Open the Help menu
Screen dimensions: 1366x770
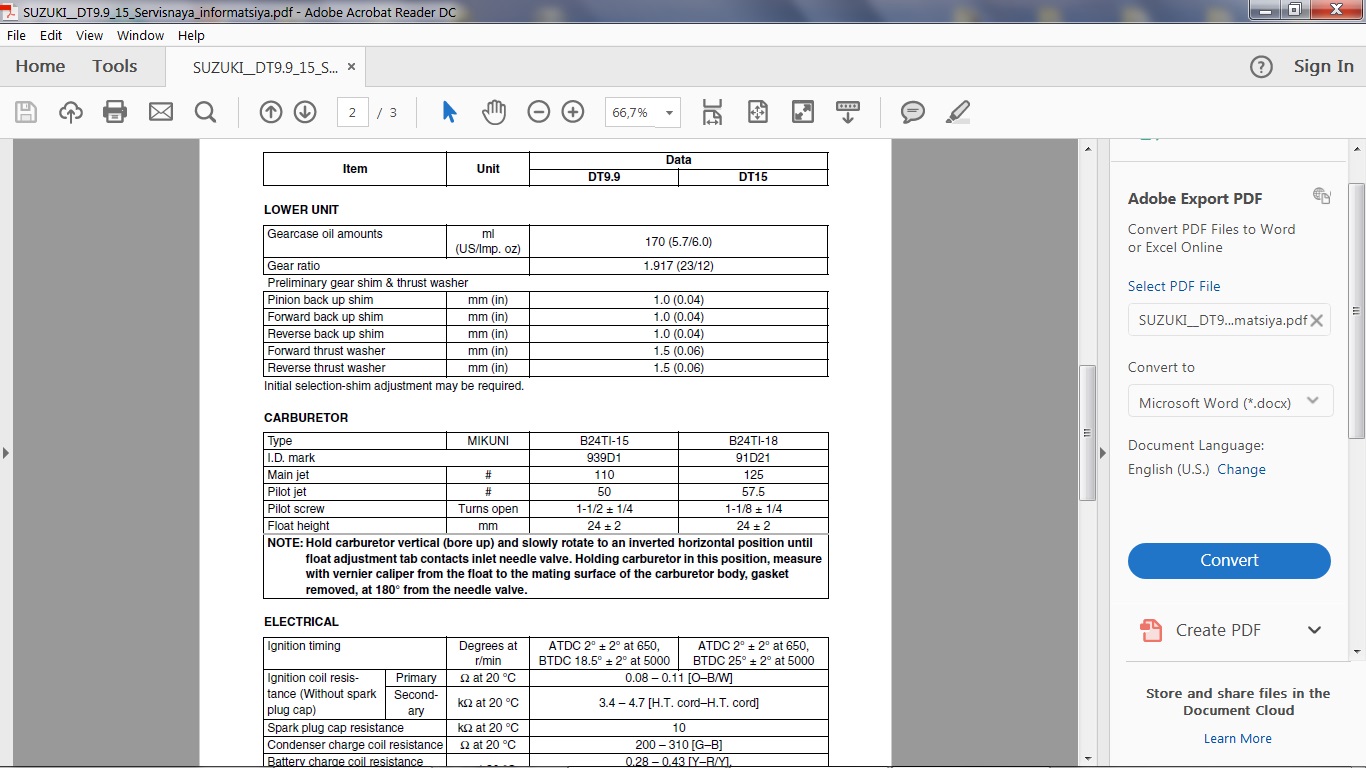[191, 35]
